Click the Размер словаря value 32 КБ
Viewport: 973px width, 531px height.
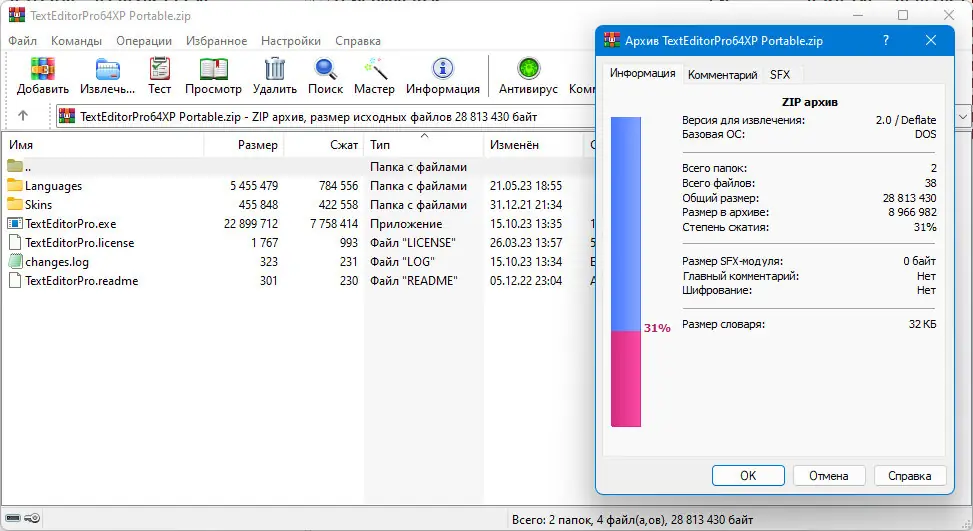923,324
